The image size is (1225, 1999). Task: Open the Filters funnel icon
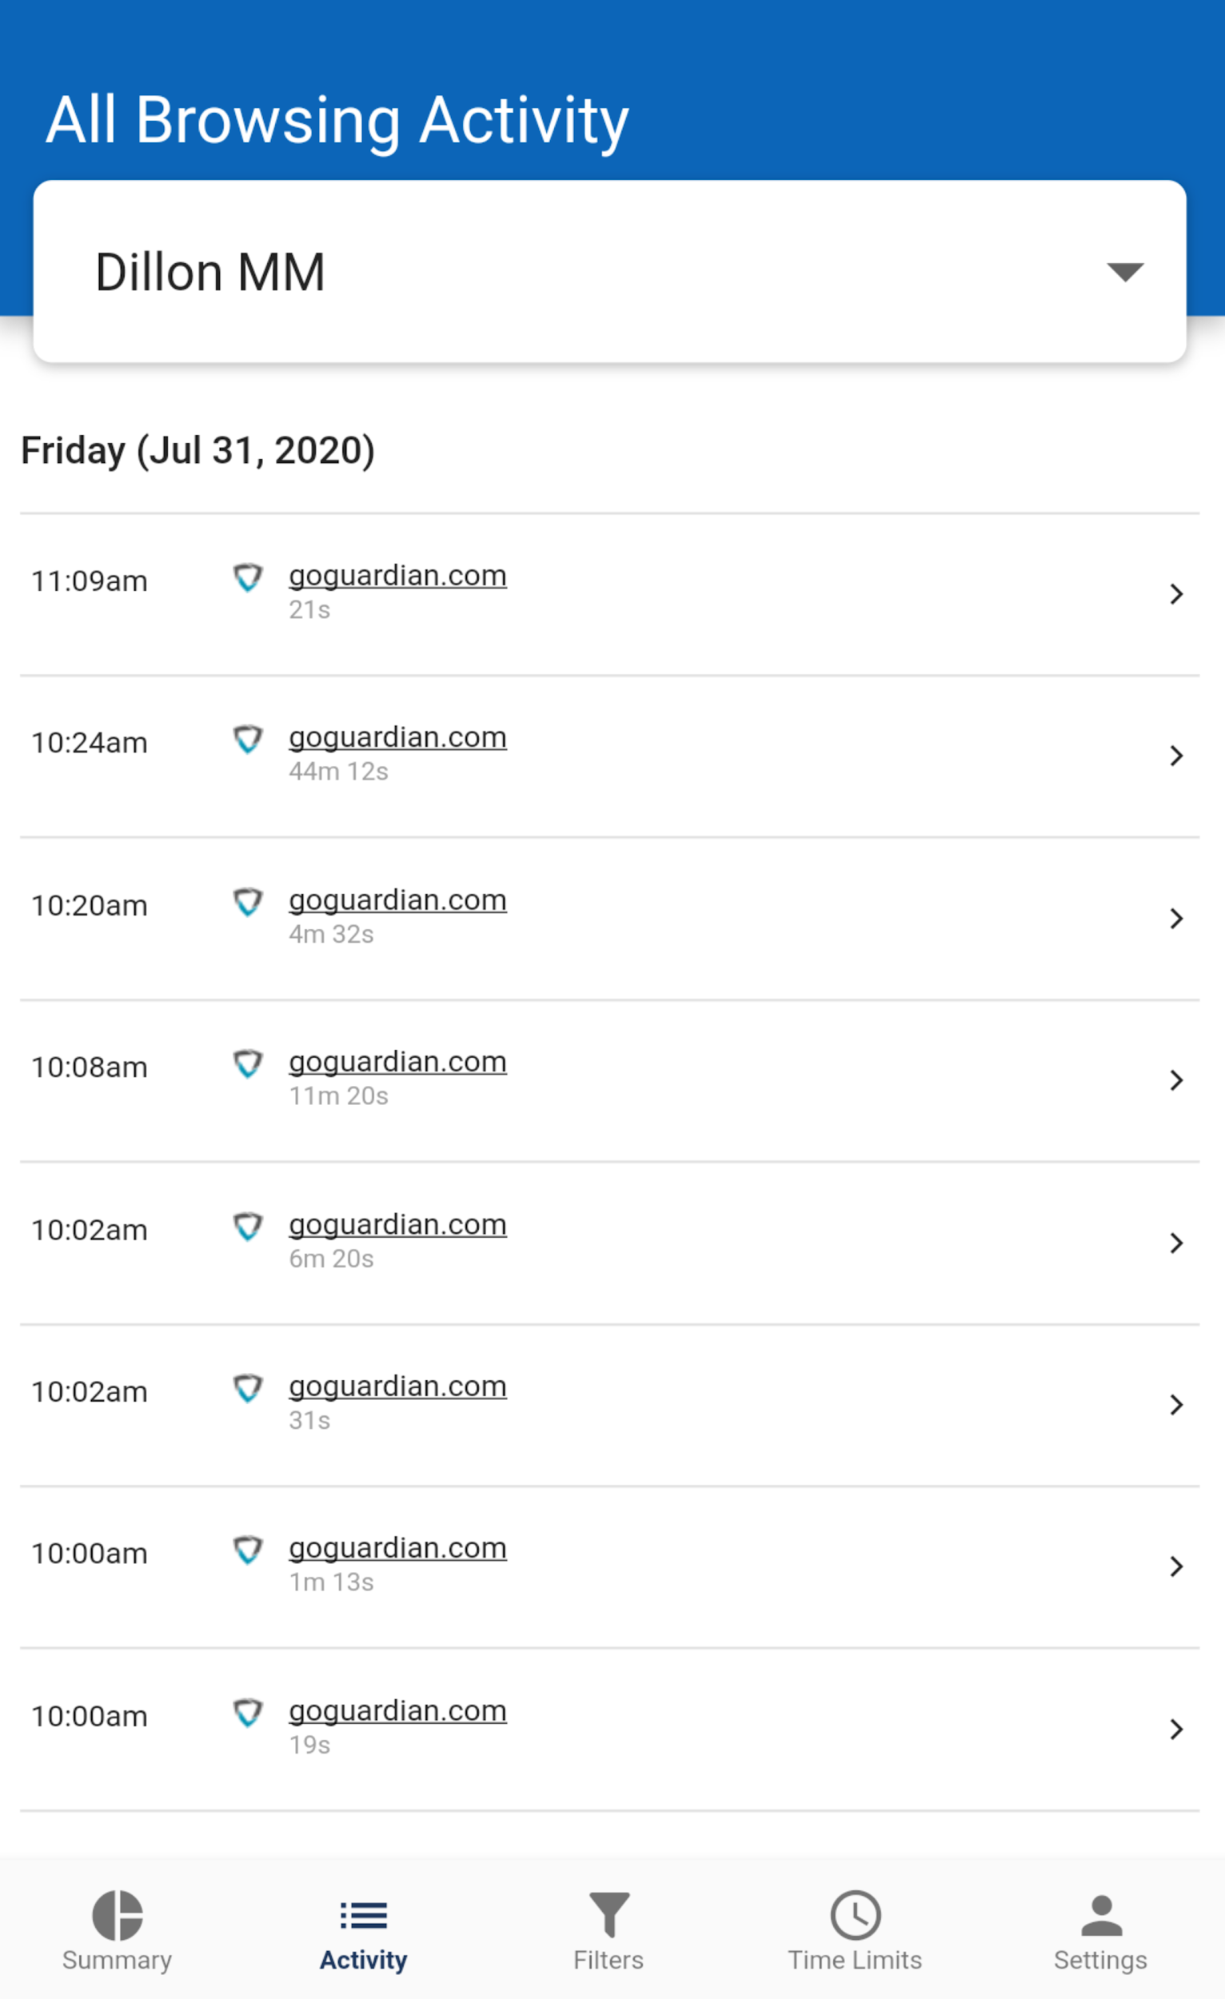[608, 1914]
